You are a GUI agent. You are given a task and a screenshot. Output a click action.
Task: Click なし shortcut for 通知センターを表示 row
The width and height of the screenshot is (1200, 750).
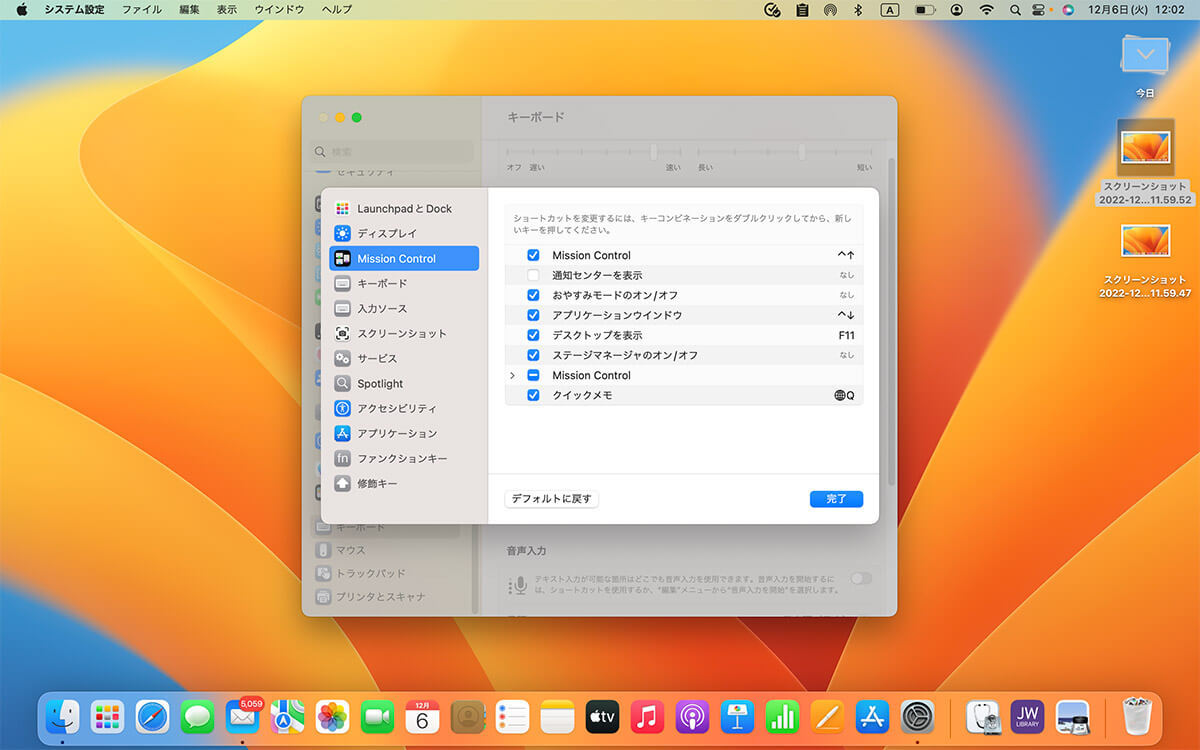pos(847,275)
